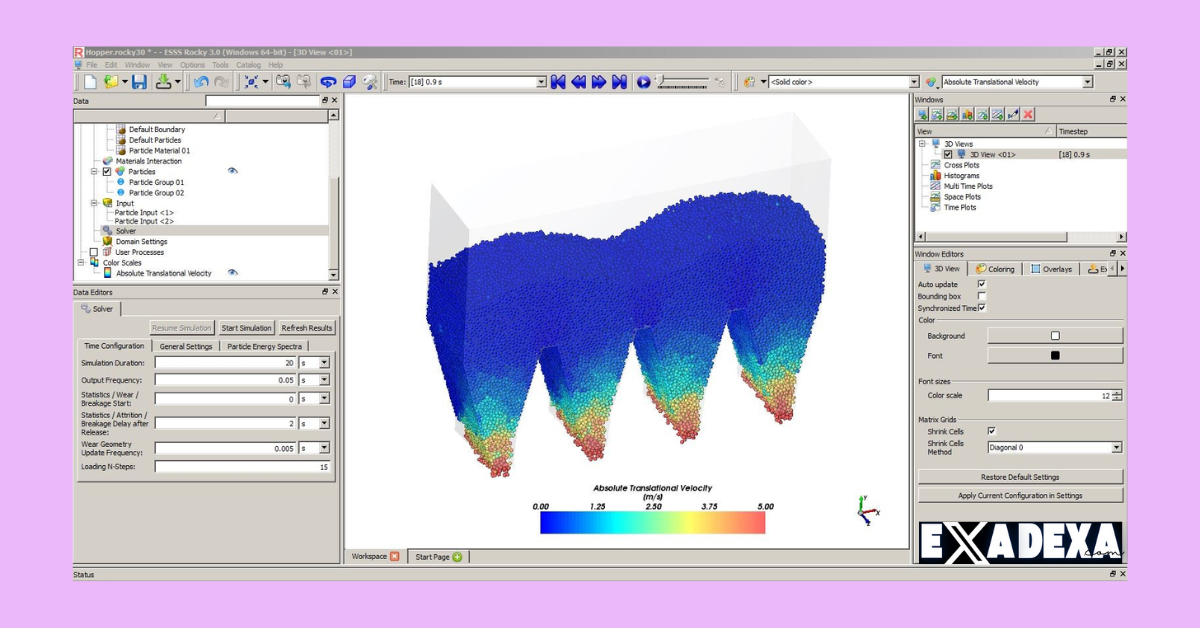Click the blue 3D cube view icon
Screen dimensions: 1200x628
(349, 82)
